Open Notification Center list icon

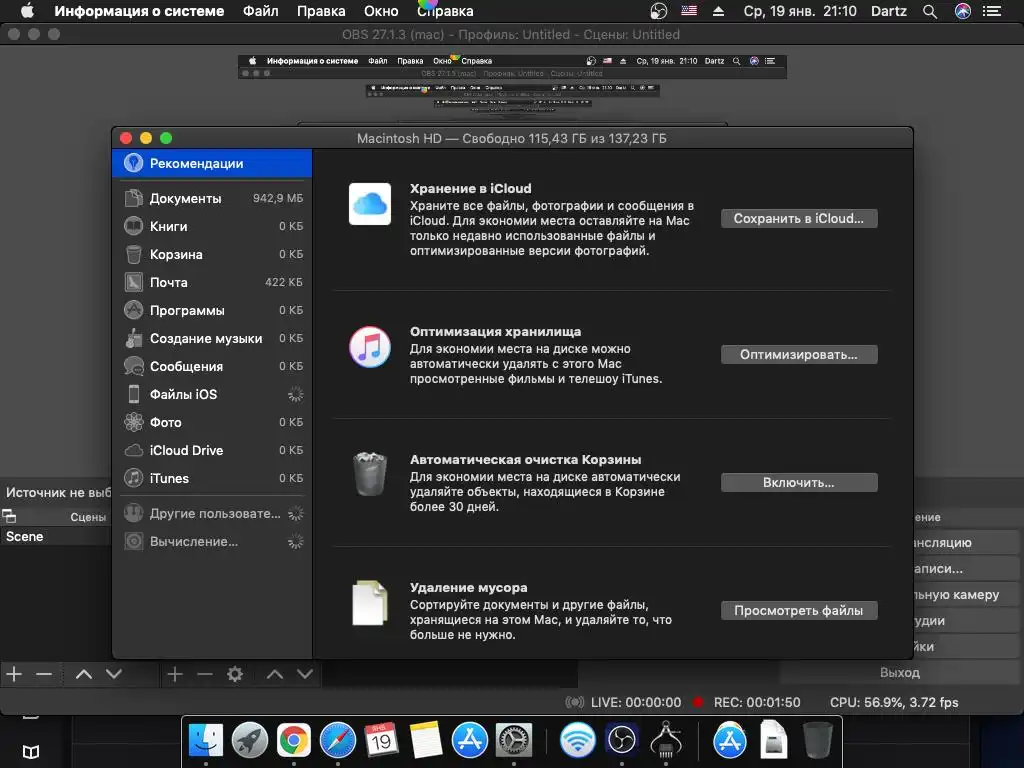[x=992, y=11]
